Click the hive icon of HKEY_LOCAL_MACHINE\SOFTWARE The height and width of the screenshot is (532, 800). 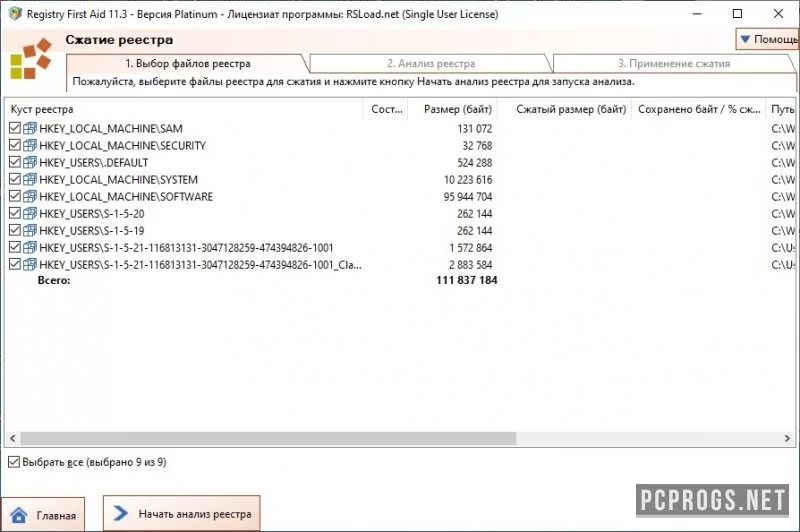pos(30,196)
